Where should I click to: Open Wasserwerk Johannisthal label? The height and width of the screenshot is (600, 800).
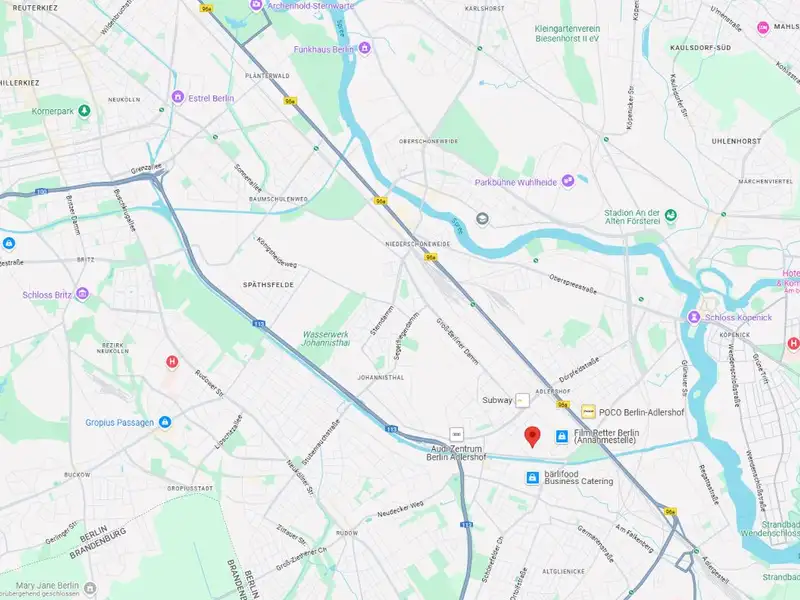pos(326,338)
